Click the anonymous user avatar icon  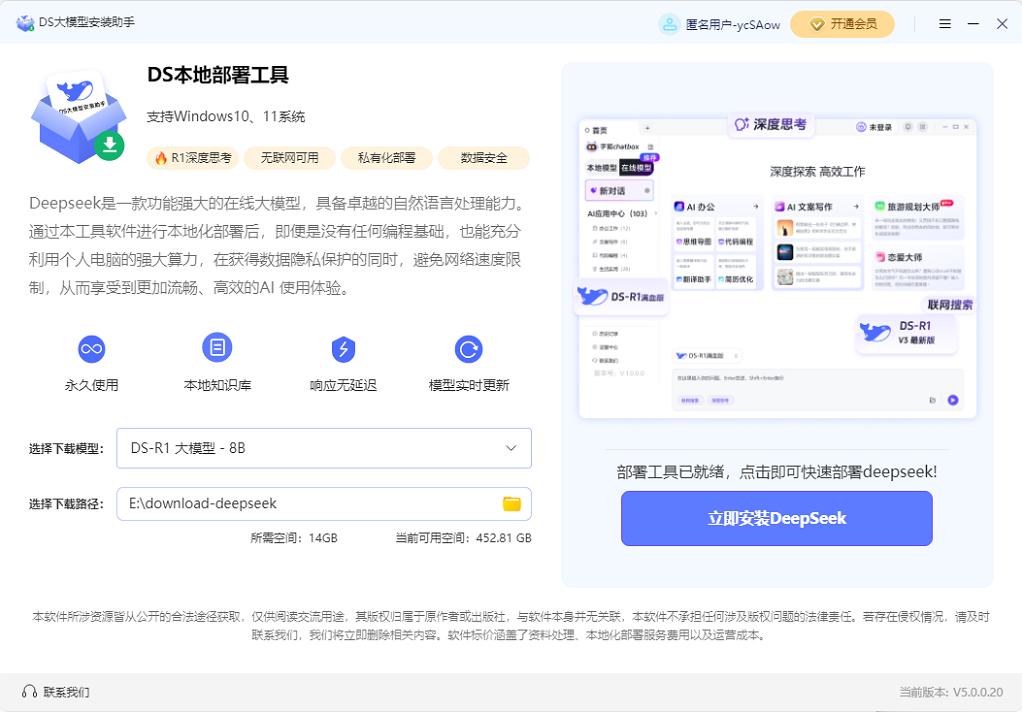669,24
